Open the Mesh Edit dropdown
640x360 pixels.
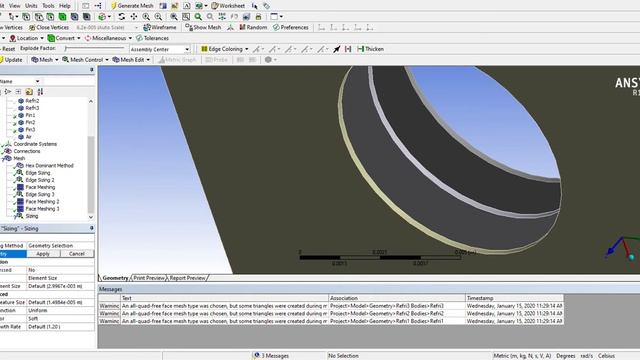click(131, 60)
